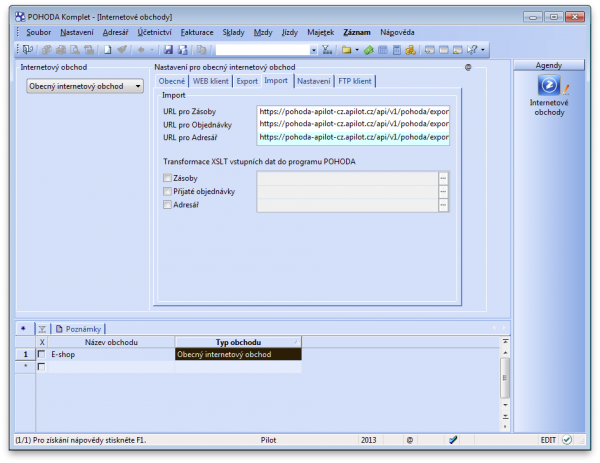Click the first panel layout toolbar icon

pyautogui.click(x=429, y=50)
